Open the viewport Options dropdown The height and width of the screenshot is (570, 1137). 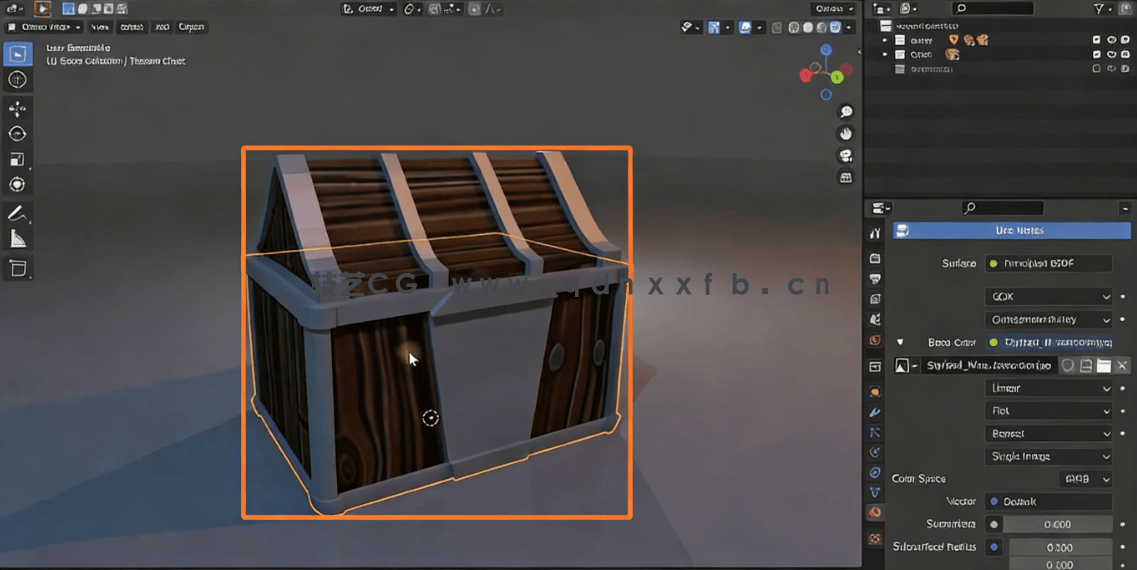(x=835, y=9)
